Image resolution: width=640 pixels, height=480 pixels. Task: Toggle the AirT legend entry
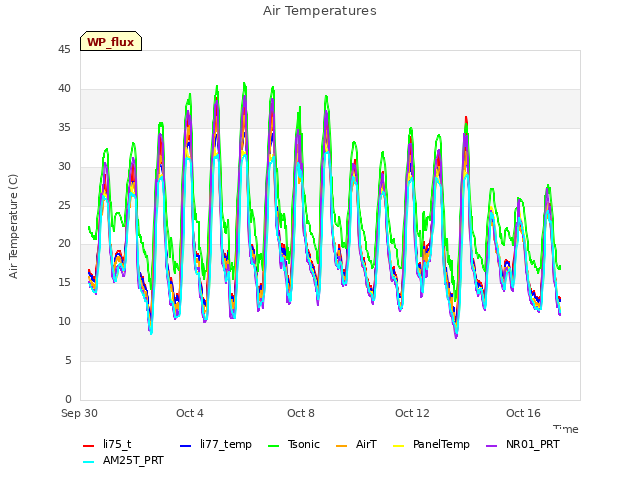point(356,444)
